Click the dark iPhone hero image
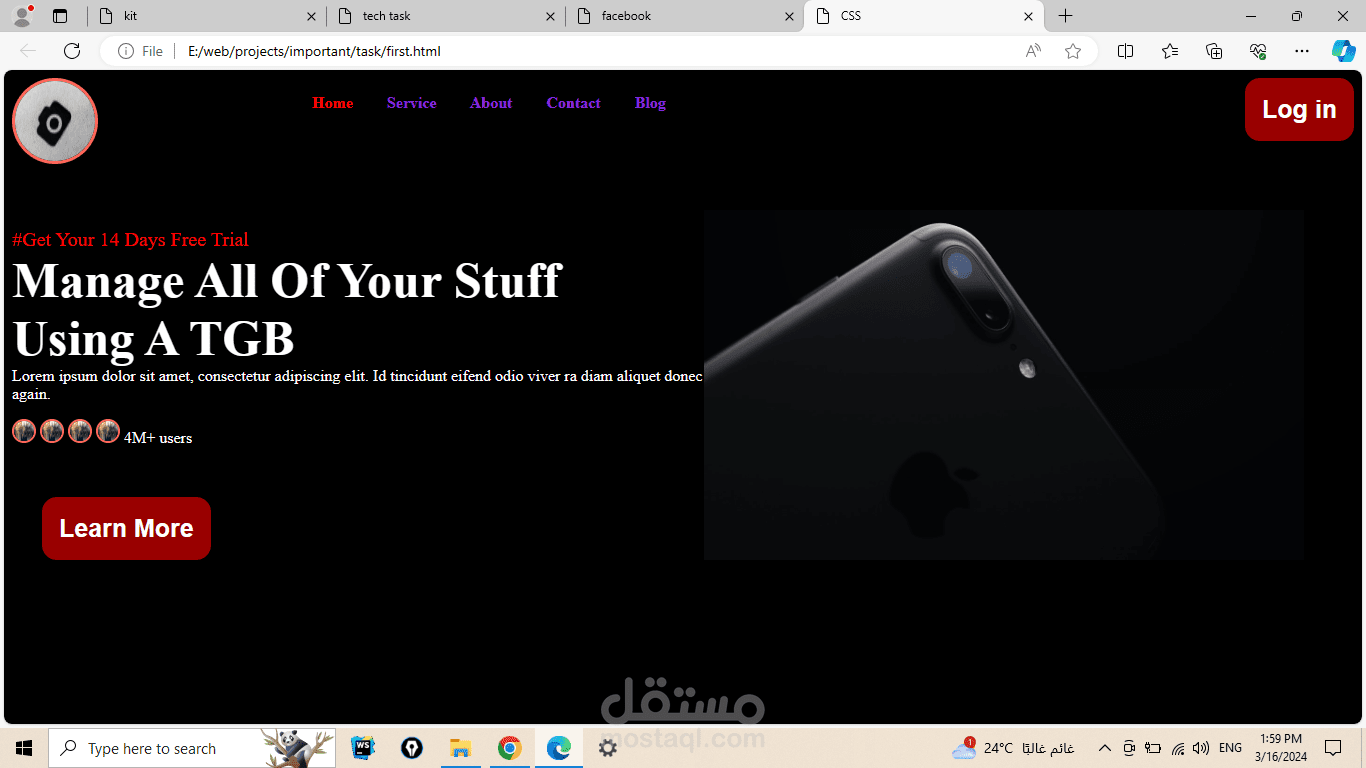This screenshot has width=1366, height=768. 1003,385
